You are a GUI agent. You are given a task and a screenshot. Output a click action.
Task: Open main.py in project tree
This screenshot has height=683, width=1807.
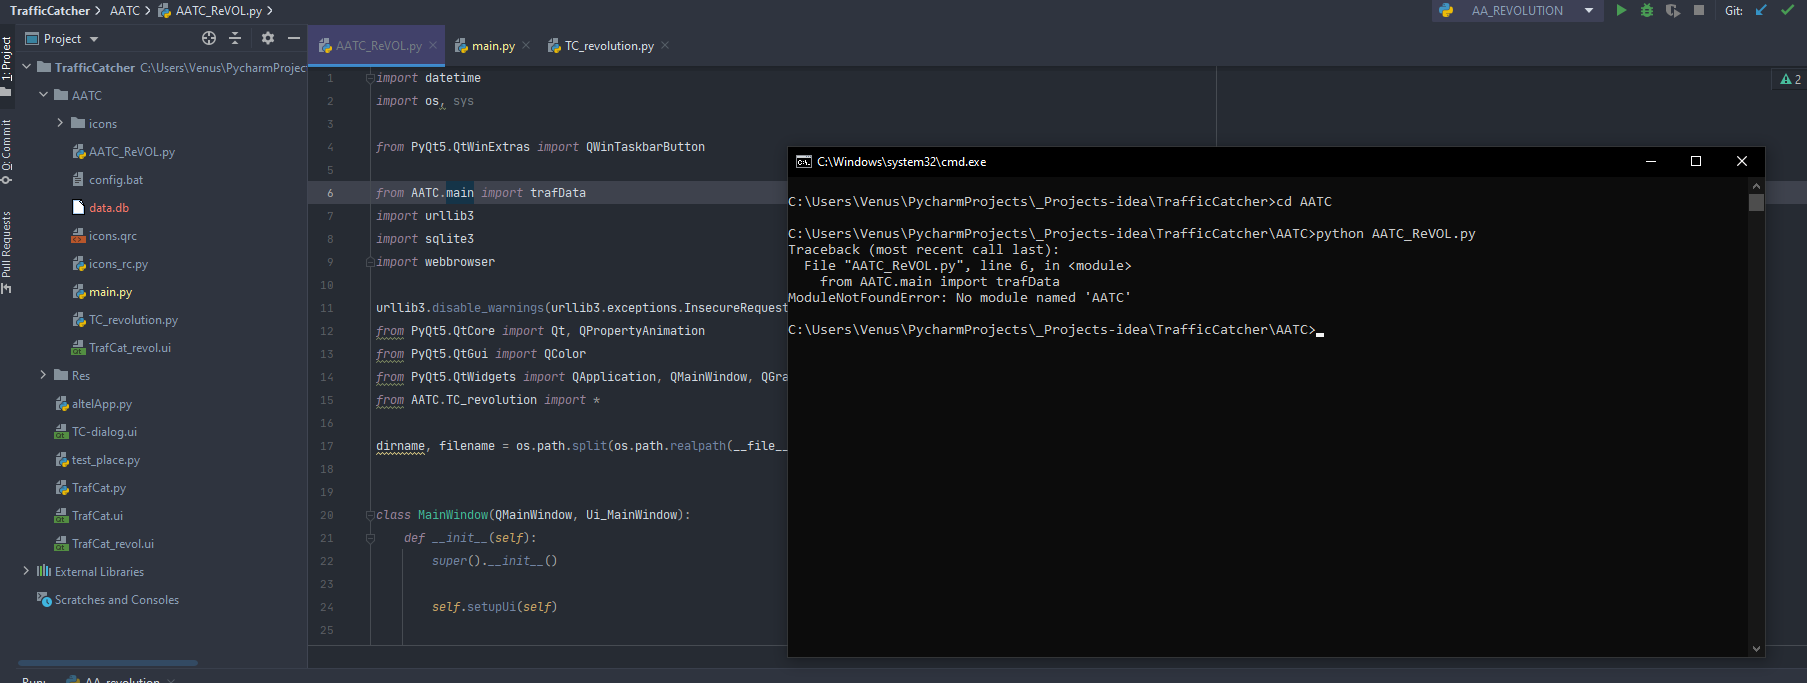coord(110,291)
